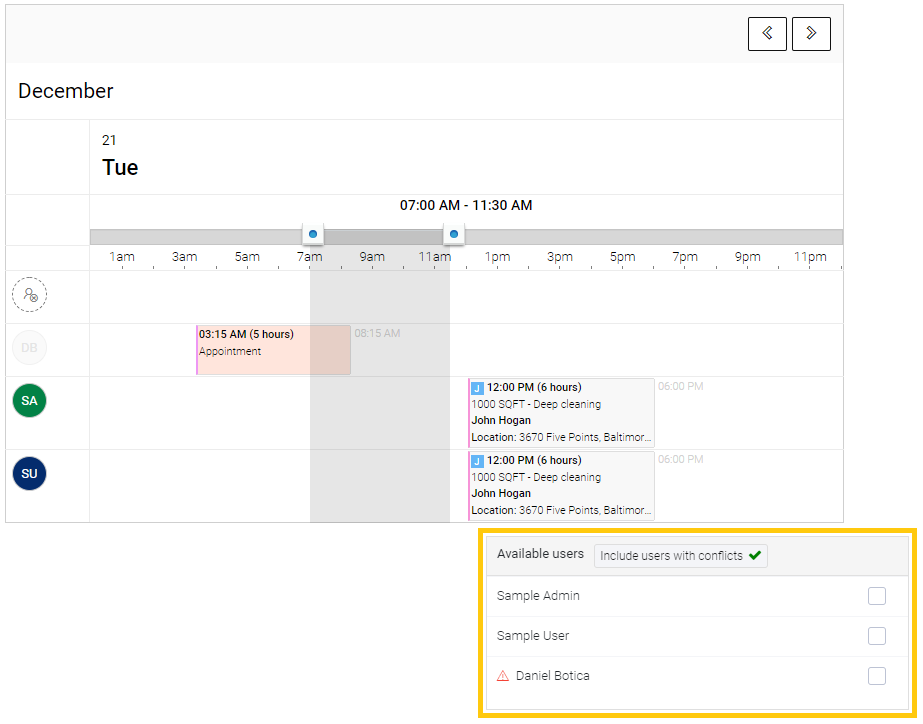The image size is (923, 724).
Task: Check the Daniel Botica checkbox
Action: (x=877, y=676)
